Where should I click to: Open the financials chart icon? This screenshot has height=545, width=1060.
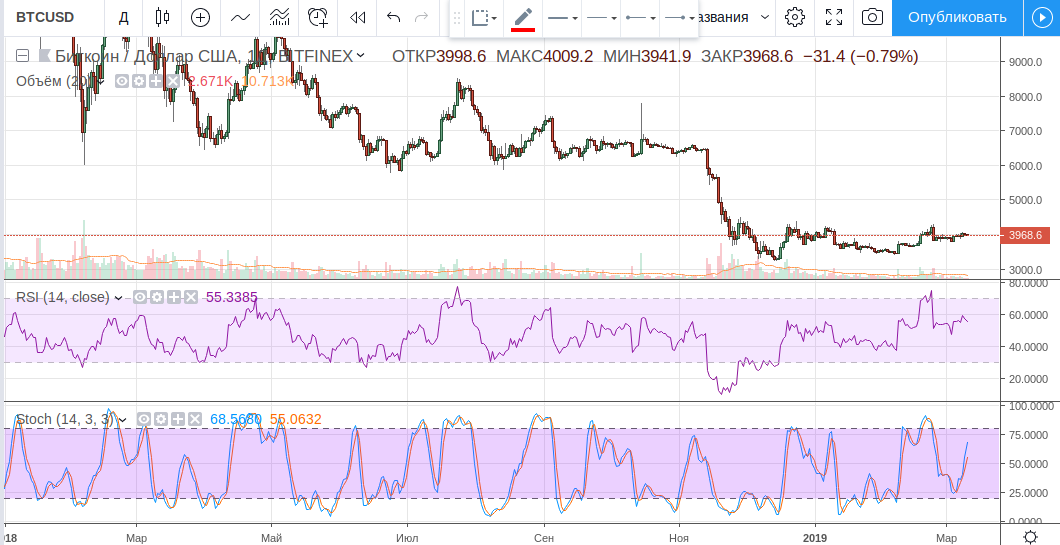tap(280, 17)
